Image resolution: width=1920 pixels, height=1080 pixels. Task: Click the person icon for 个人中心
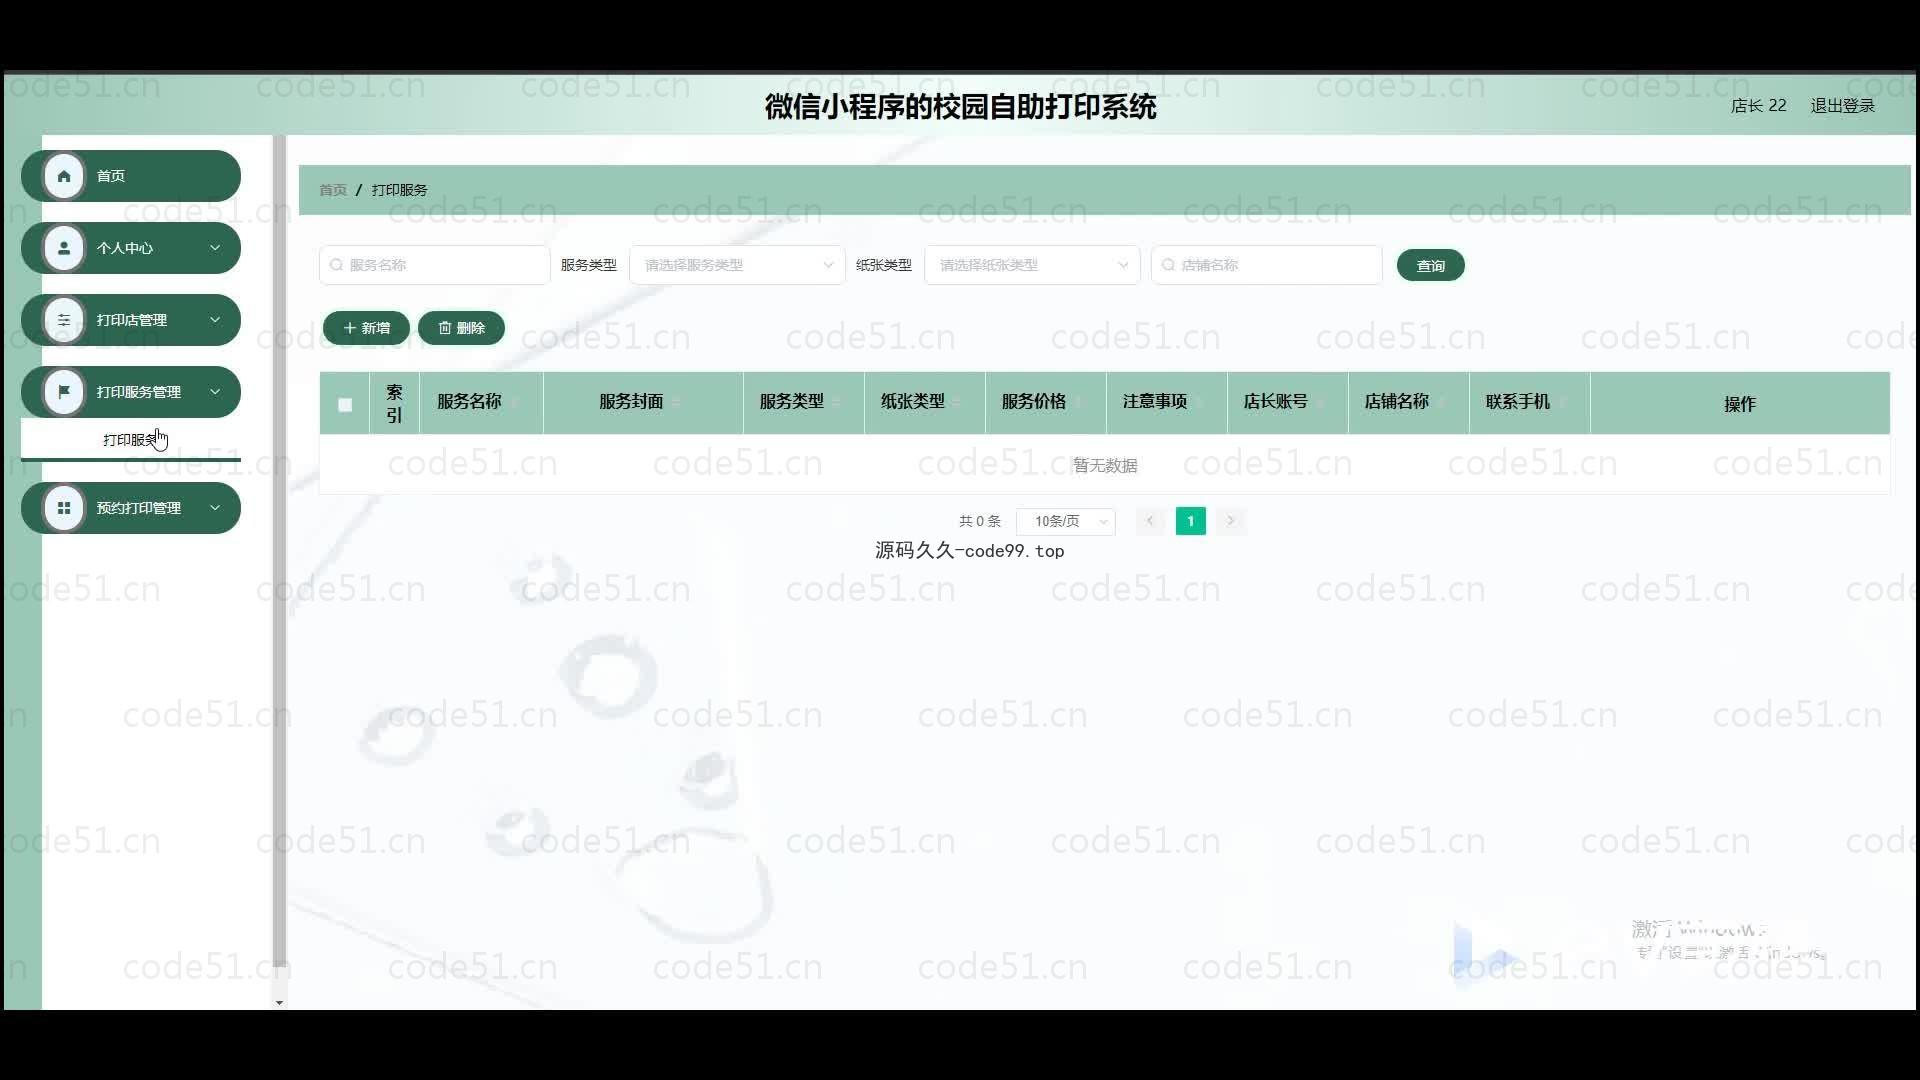click(64, 248)
